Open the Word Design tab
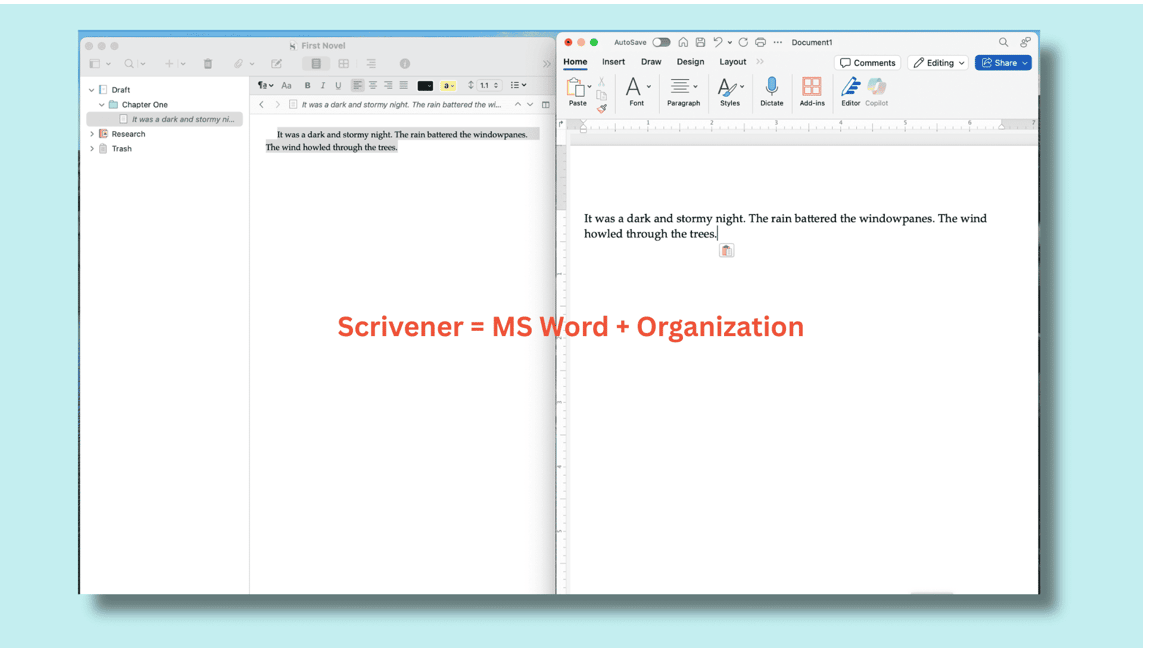The height and width of the screenshot is (650, 1150). pos(690,62)
